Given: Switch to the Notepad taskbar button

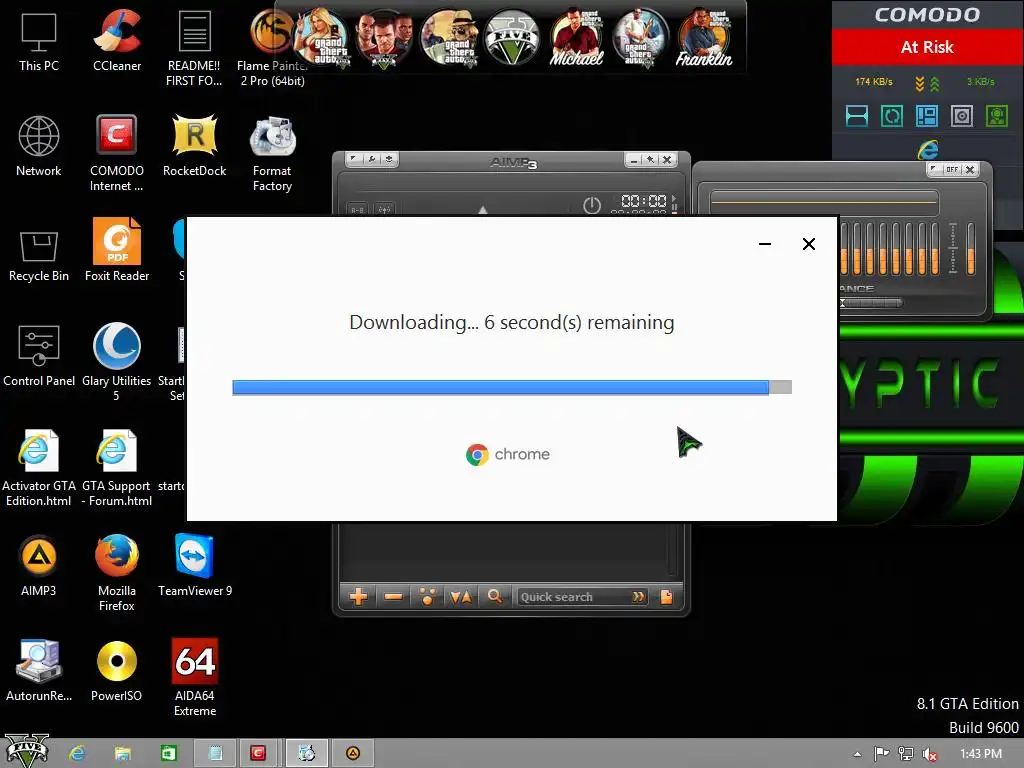Looking at the screenshot, I should click(x=215, y=753).
